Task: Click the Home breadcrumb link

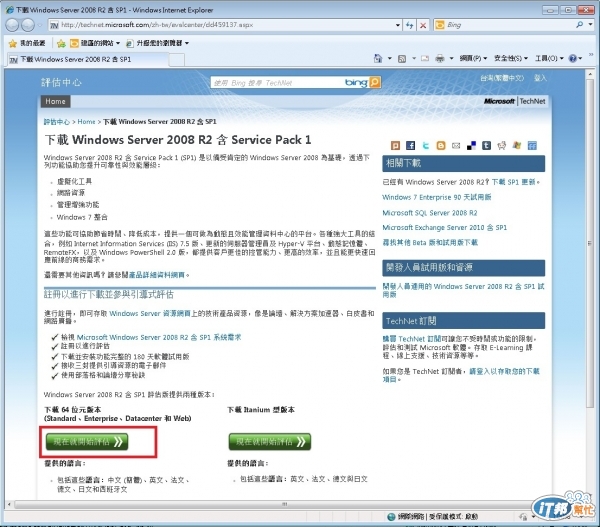Action: pos(86,122)
